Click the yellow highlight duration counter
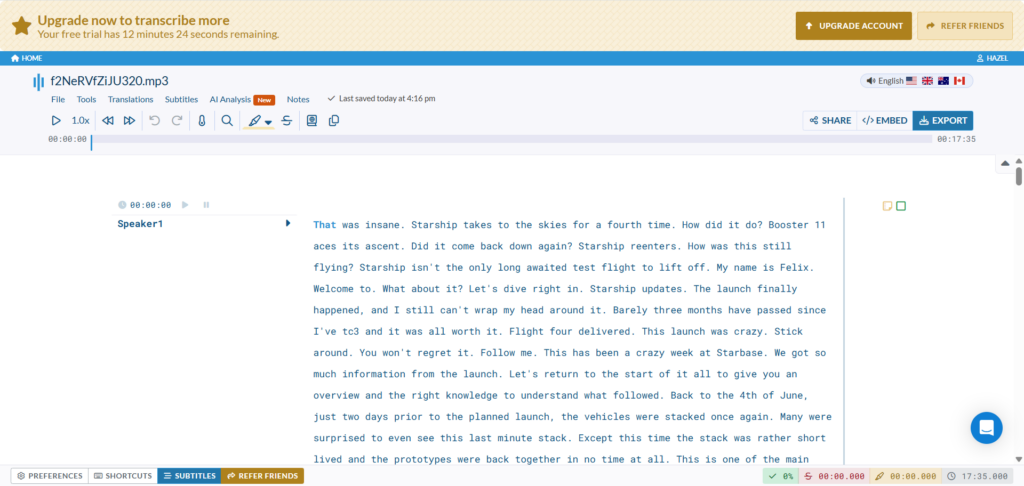This screenshot has height=486, width=1024. tap(906, 477)
